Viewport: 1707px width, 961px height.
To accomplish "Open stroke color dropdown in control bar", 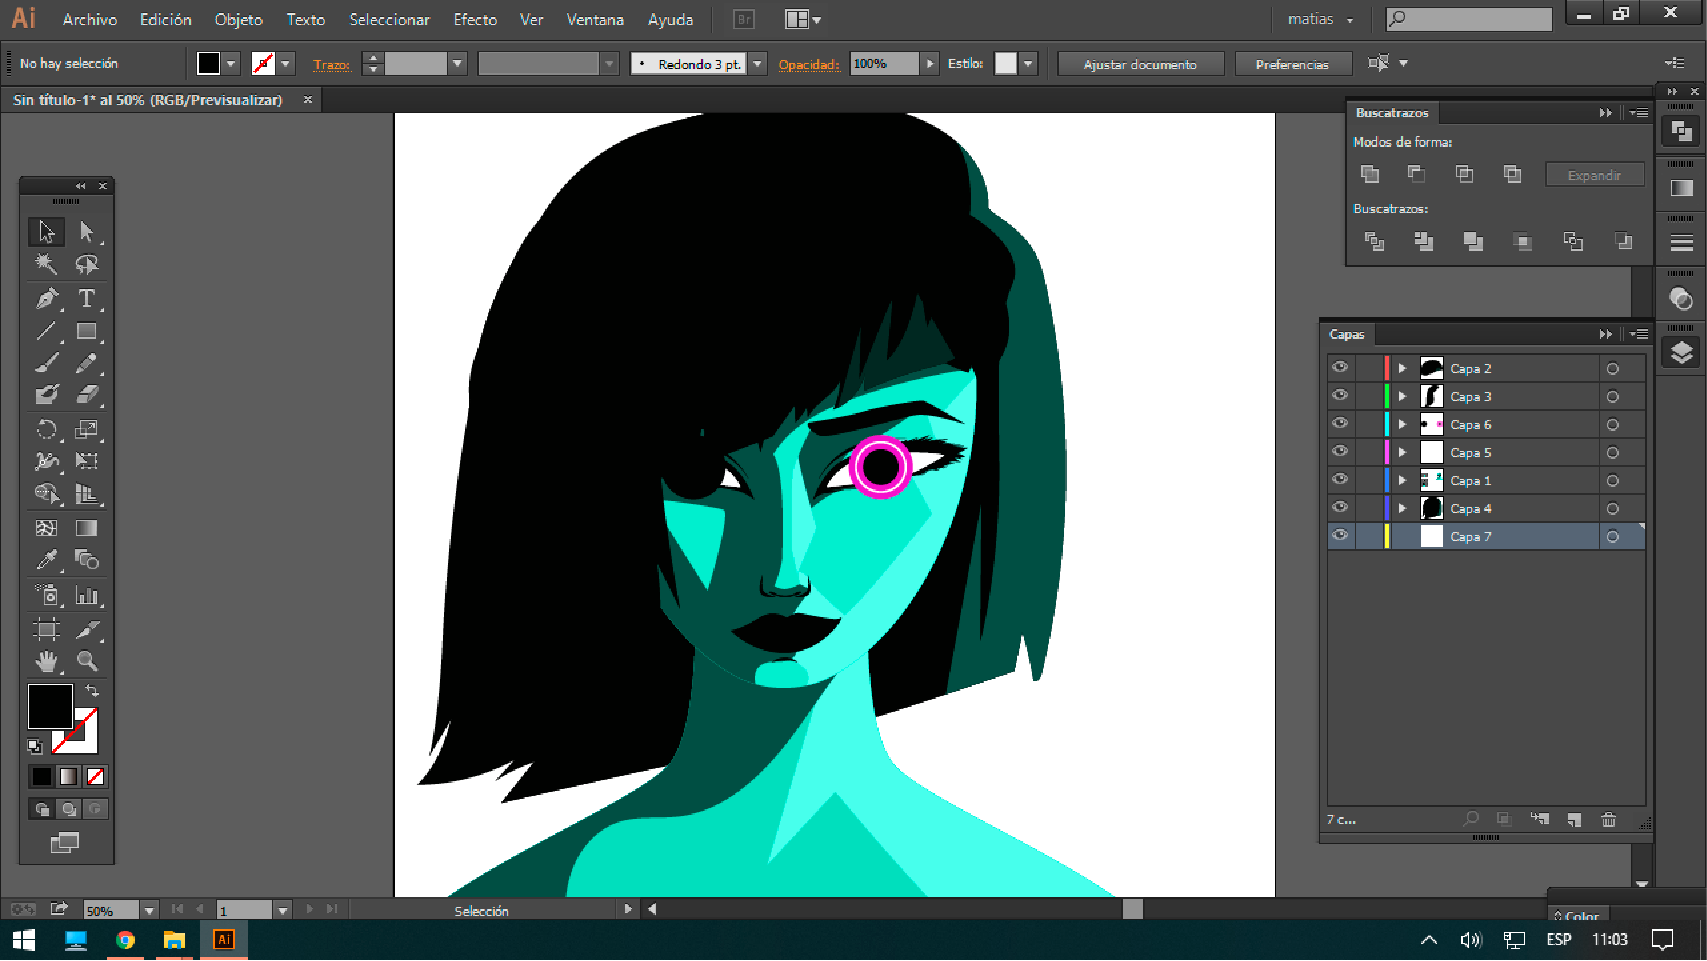I will point(286,64).
